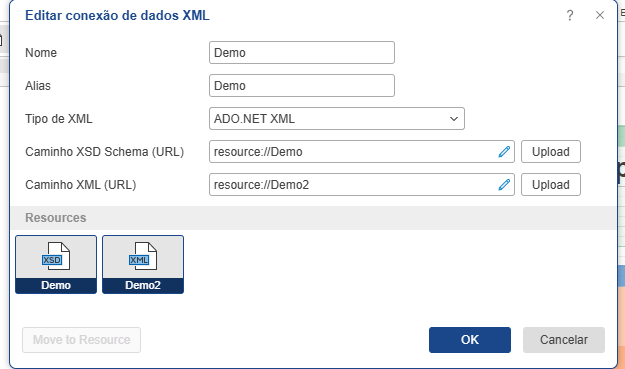Image resolution: width=625 pixels, height=369 pixels.
Task: Open help with the question mark icon
Action: [x=570, y=16]
